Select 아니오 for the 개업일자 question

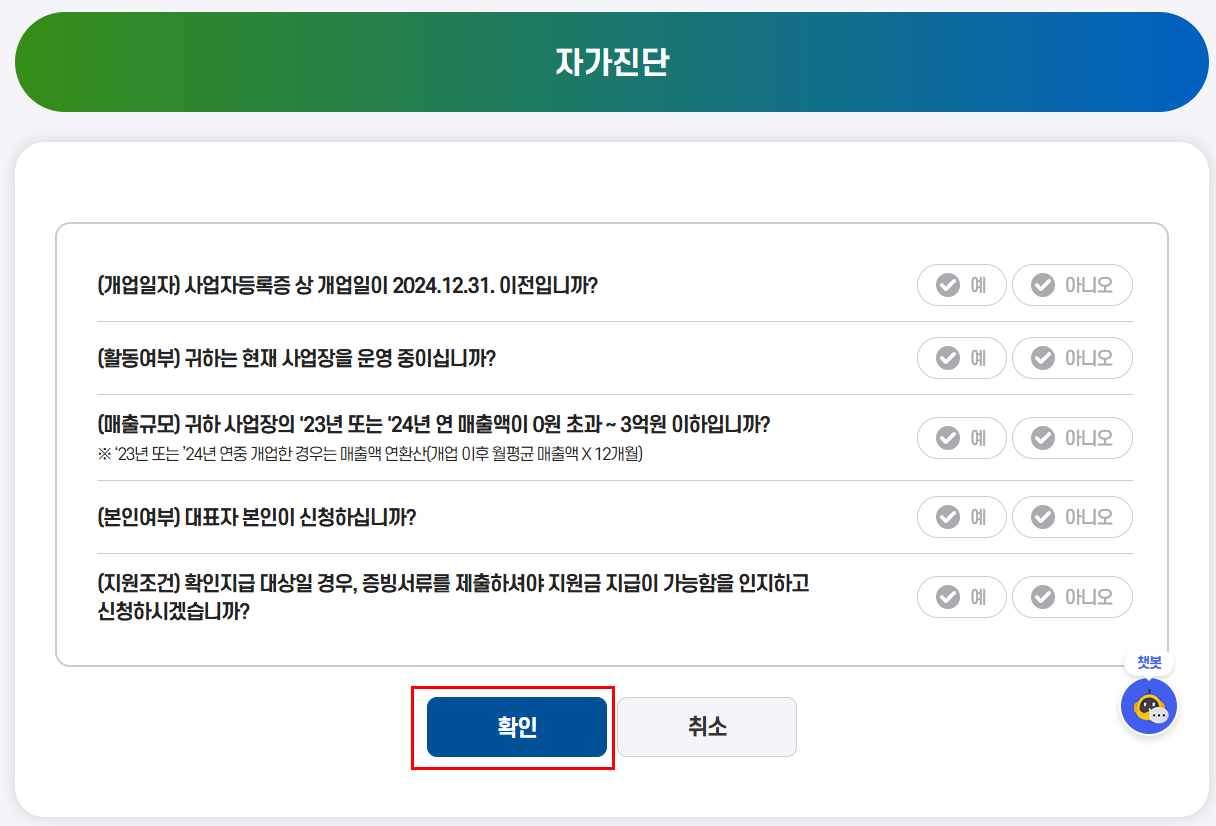[x=1072, y=285]
